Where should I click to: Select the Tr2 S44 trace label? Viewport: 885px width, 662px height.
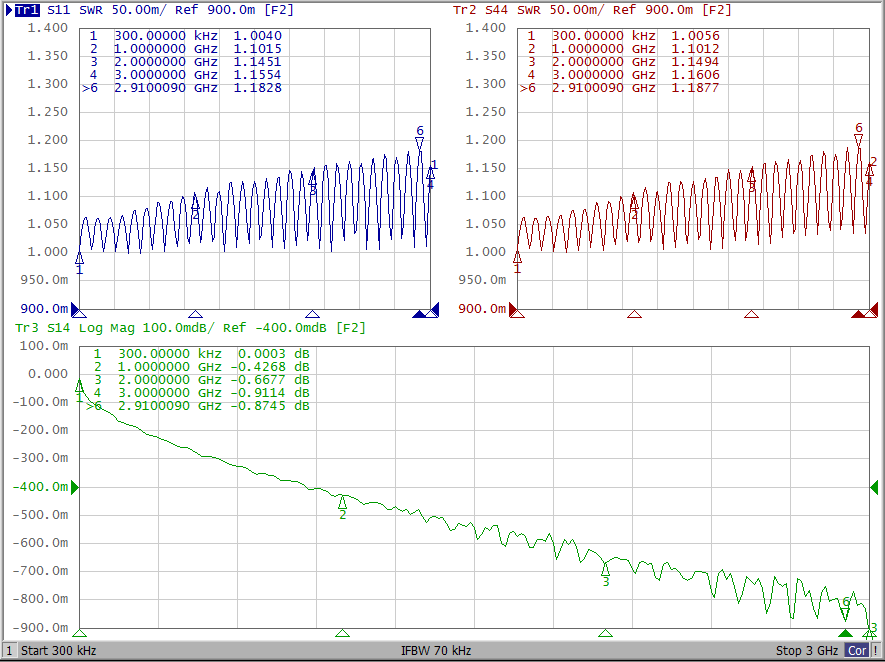pyautogui.click(x=476, y=10)
